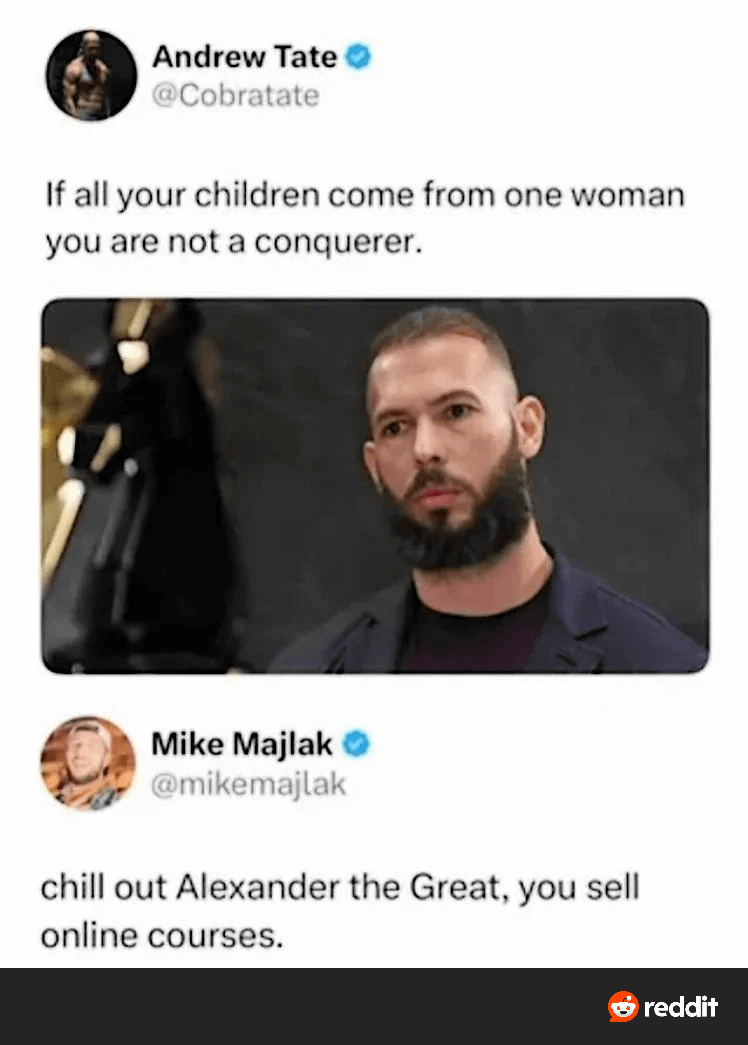Click the blue verified badge beside Andrew Tate
Screen dimensions: 748x1045
coord(358,57)
